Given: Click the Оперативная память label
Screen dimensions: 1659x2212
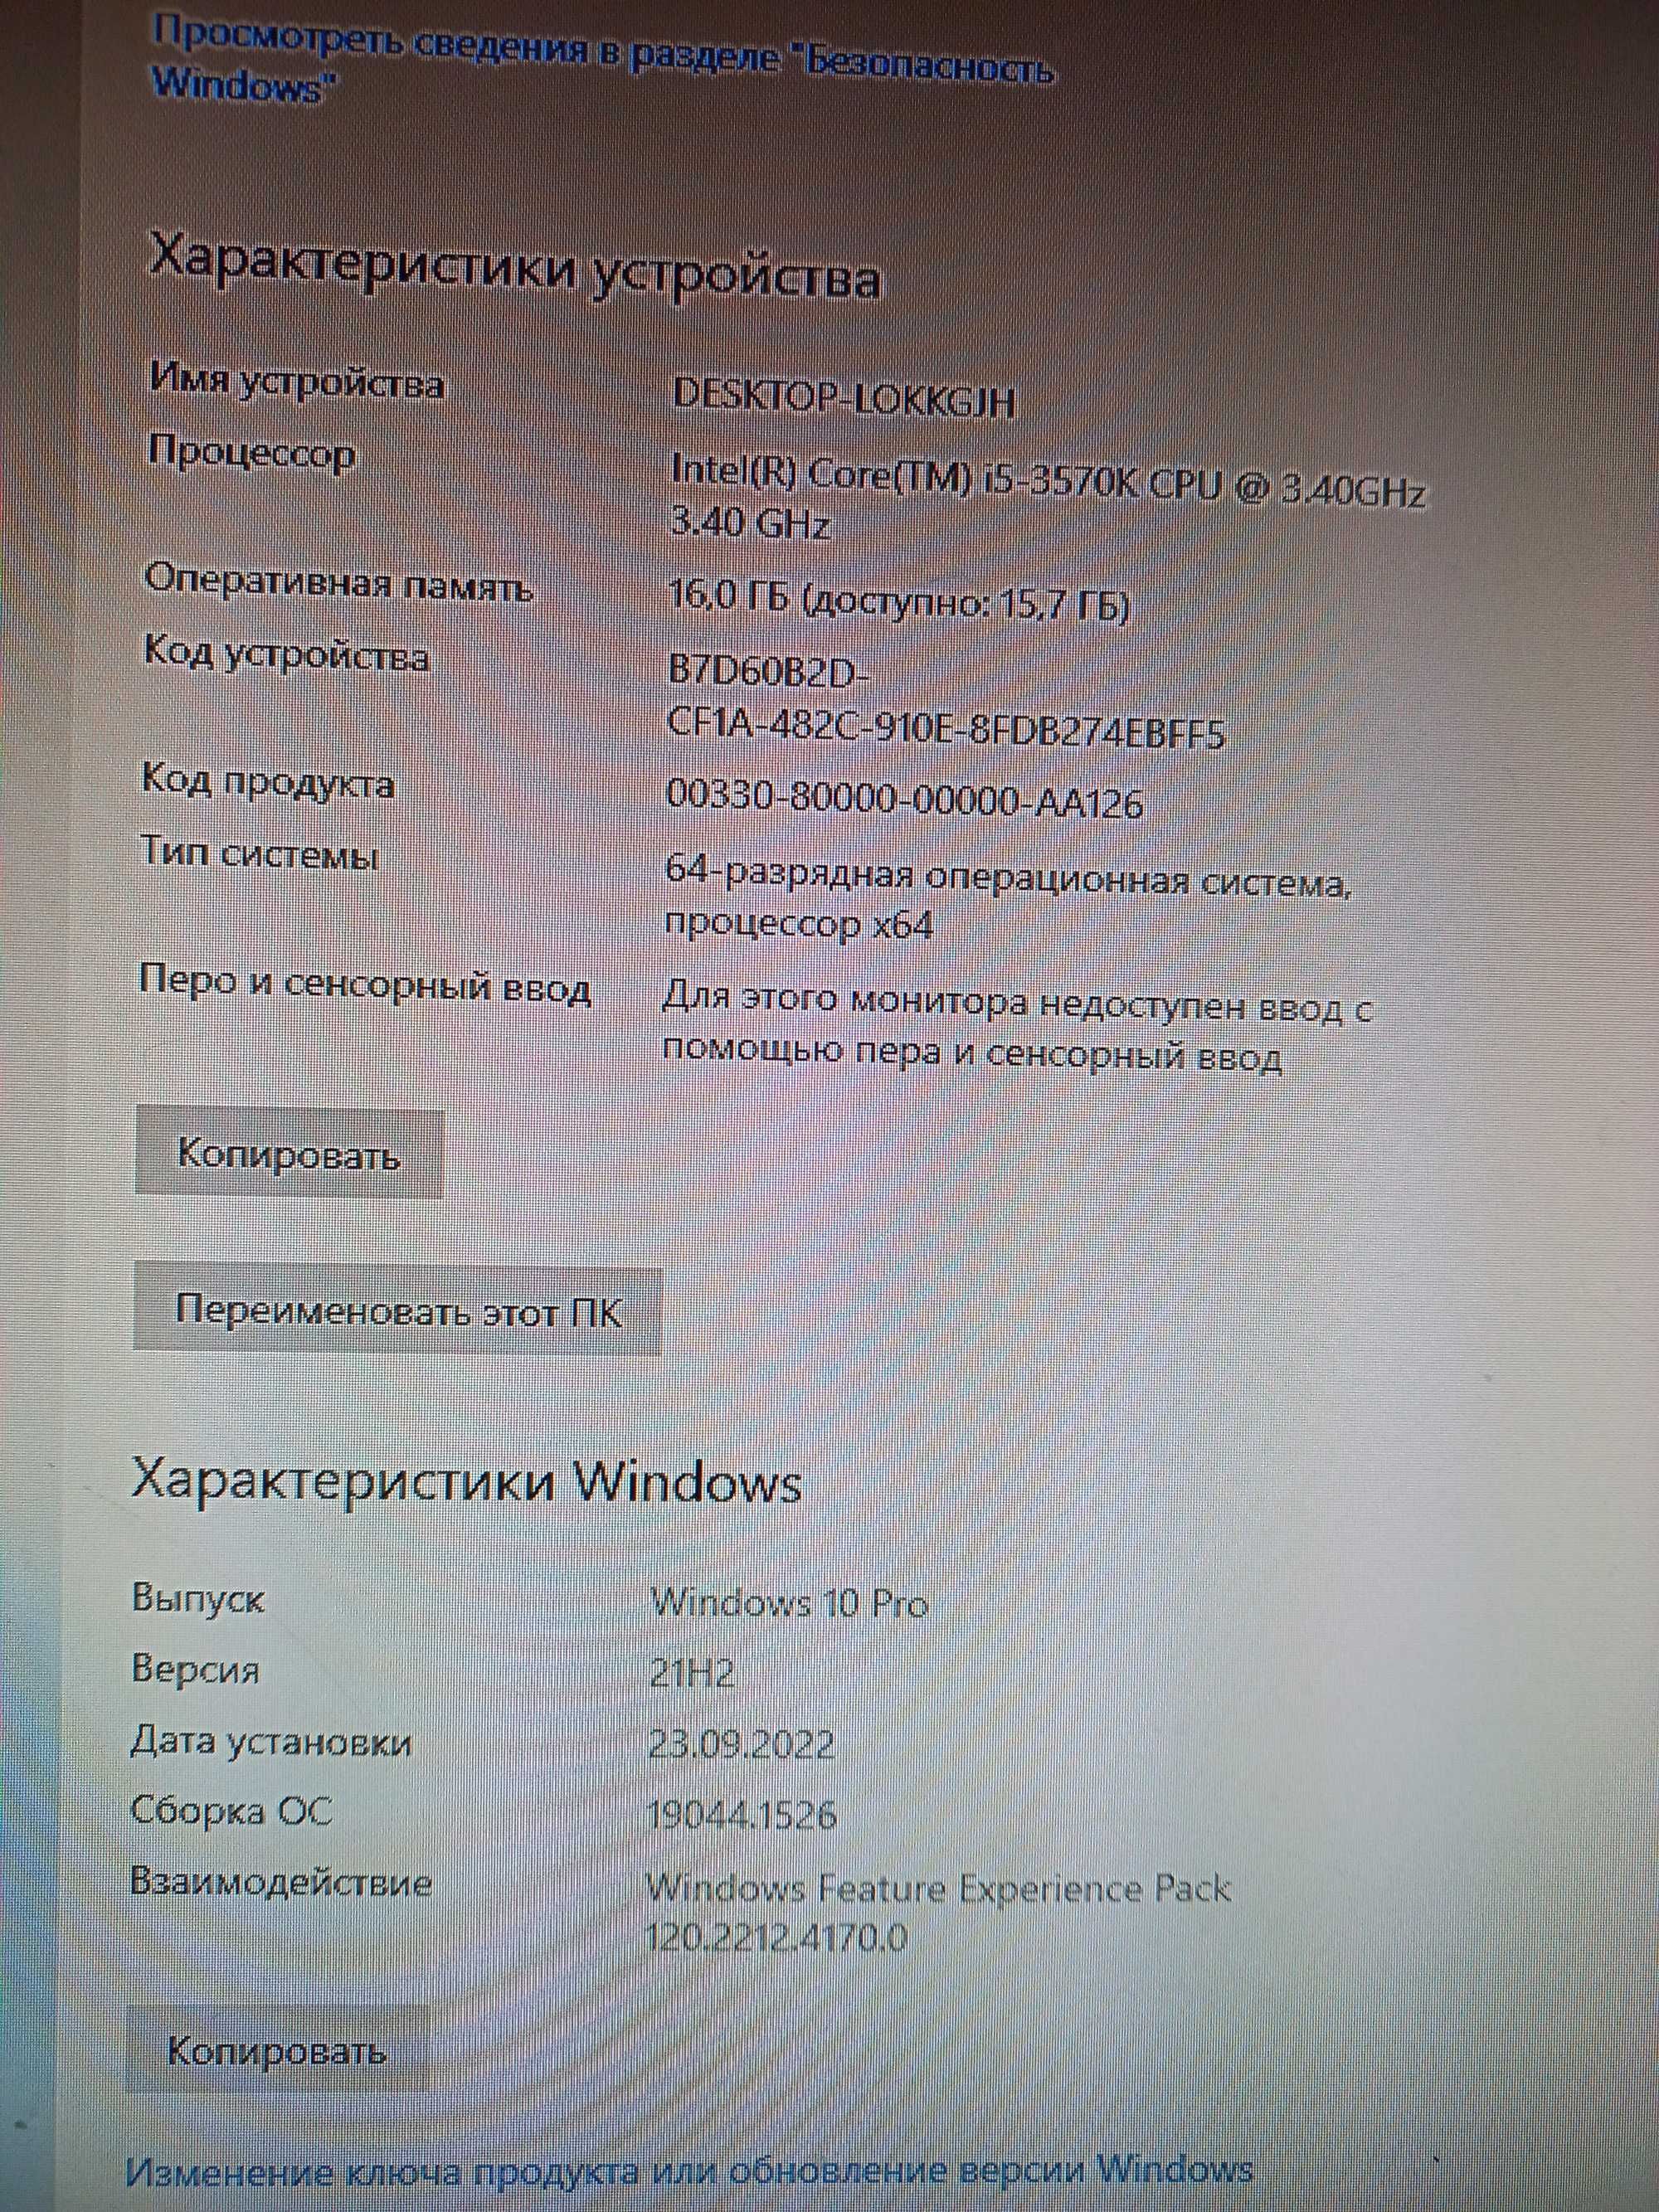Looking at the screenshot, I should pyautogui.click(x=339, y=583).
